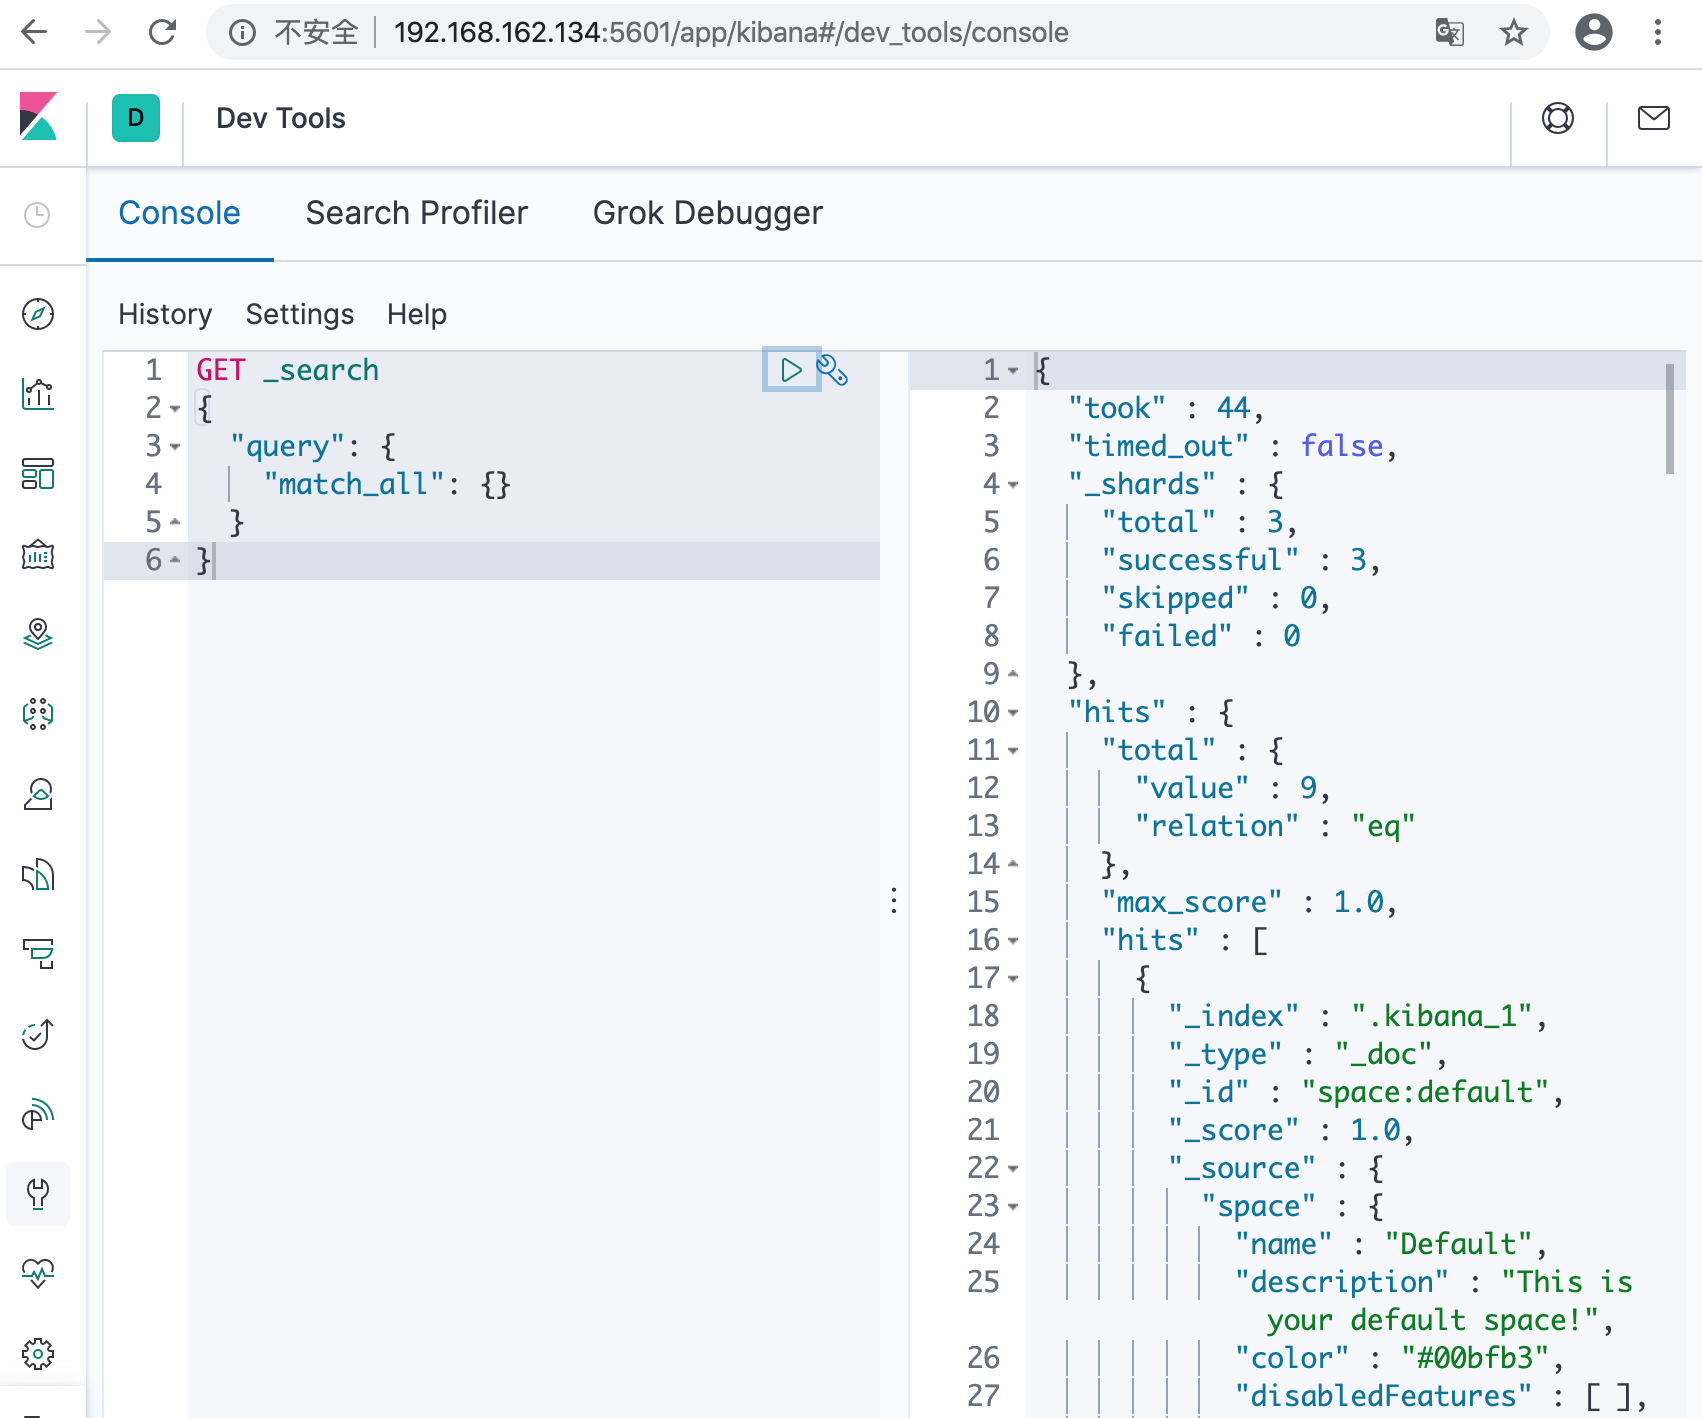Open Visualize chart icon in sidebar

pyautogui.click(x=38, y=394)
